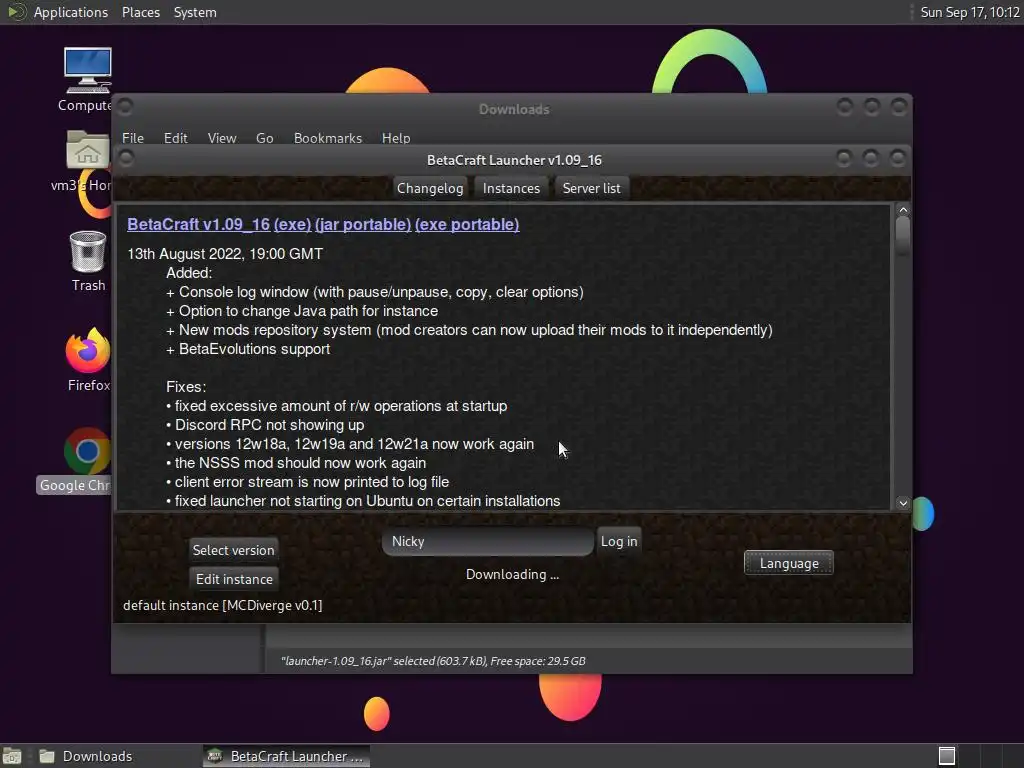Click the changelog scrollbar up arrow
Screen dimensions: 1024x768
903,210
